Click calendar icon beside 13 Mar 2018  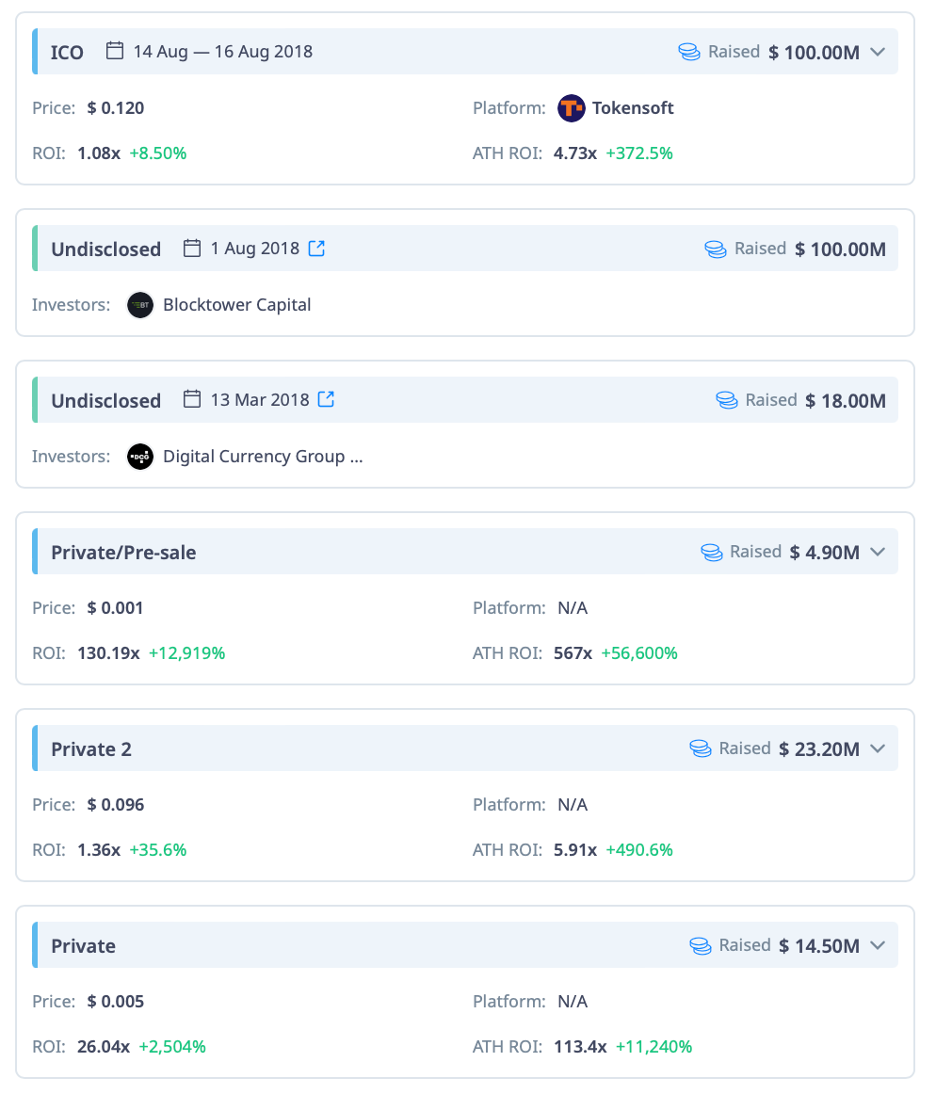pos(192,400)
